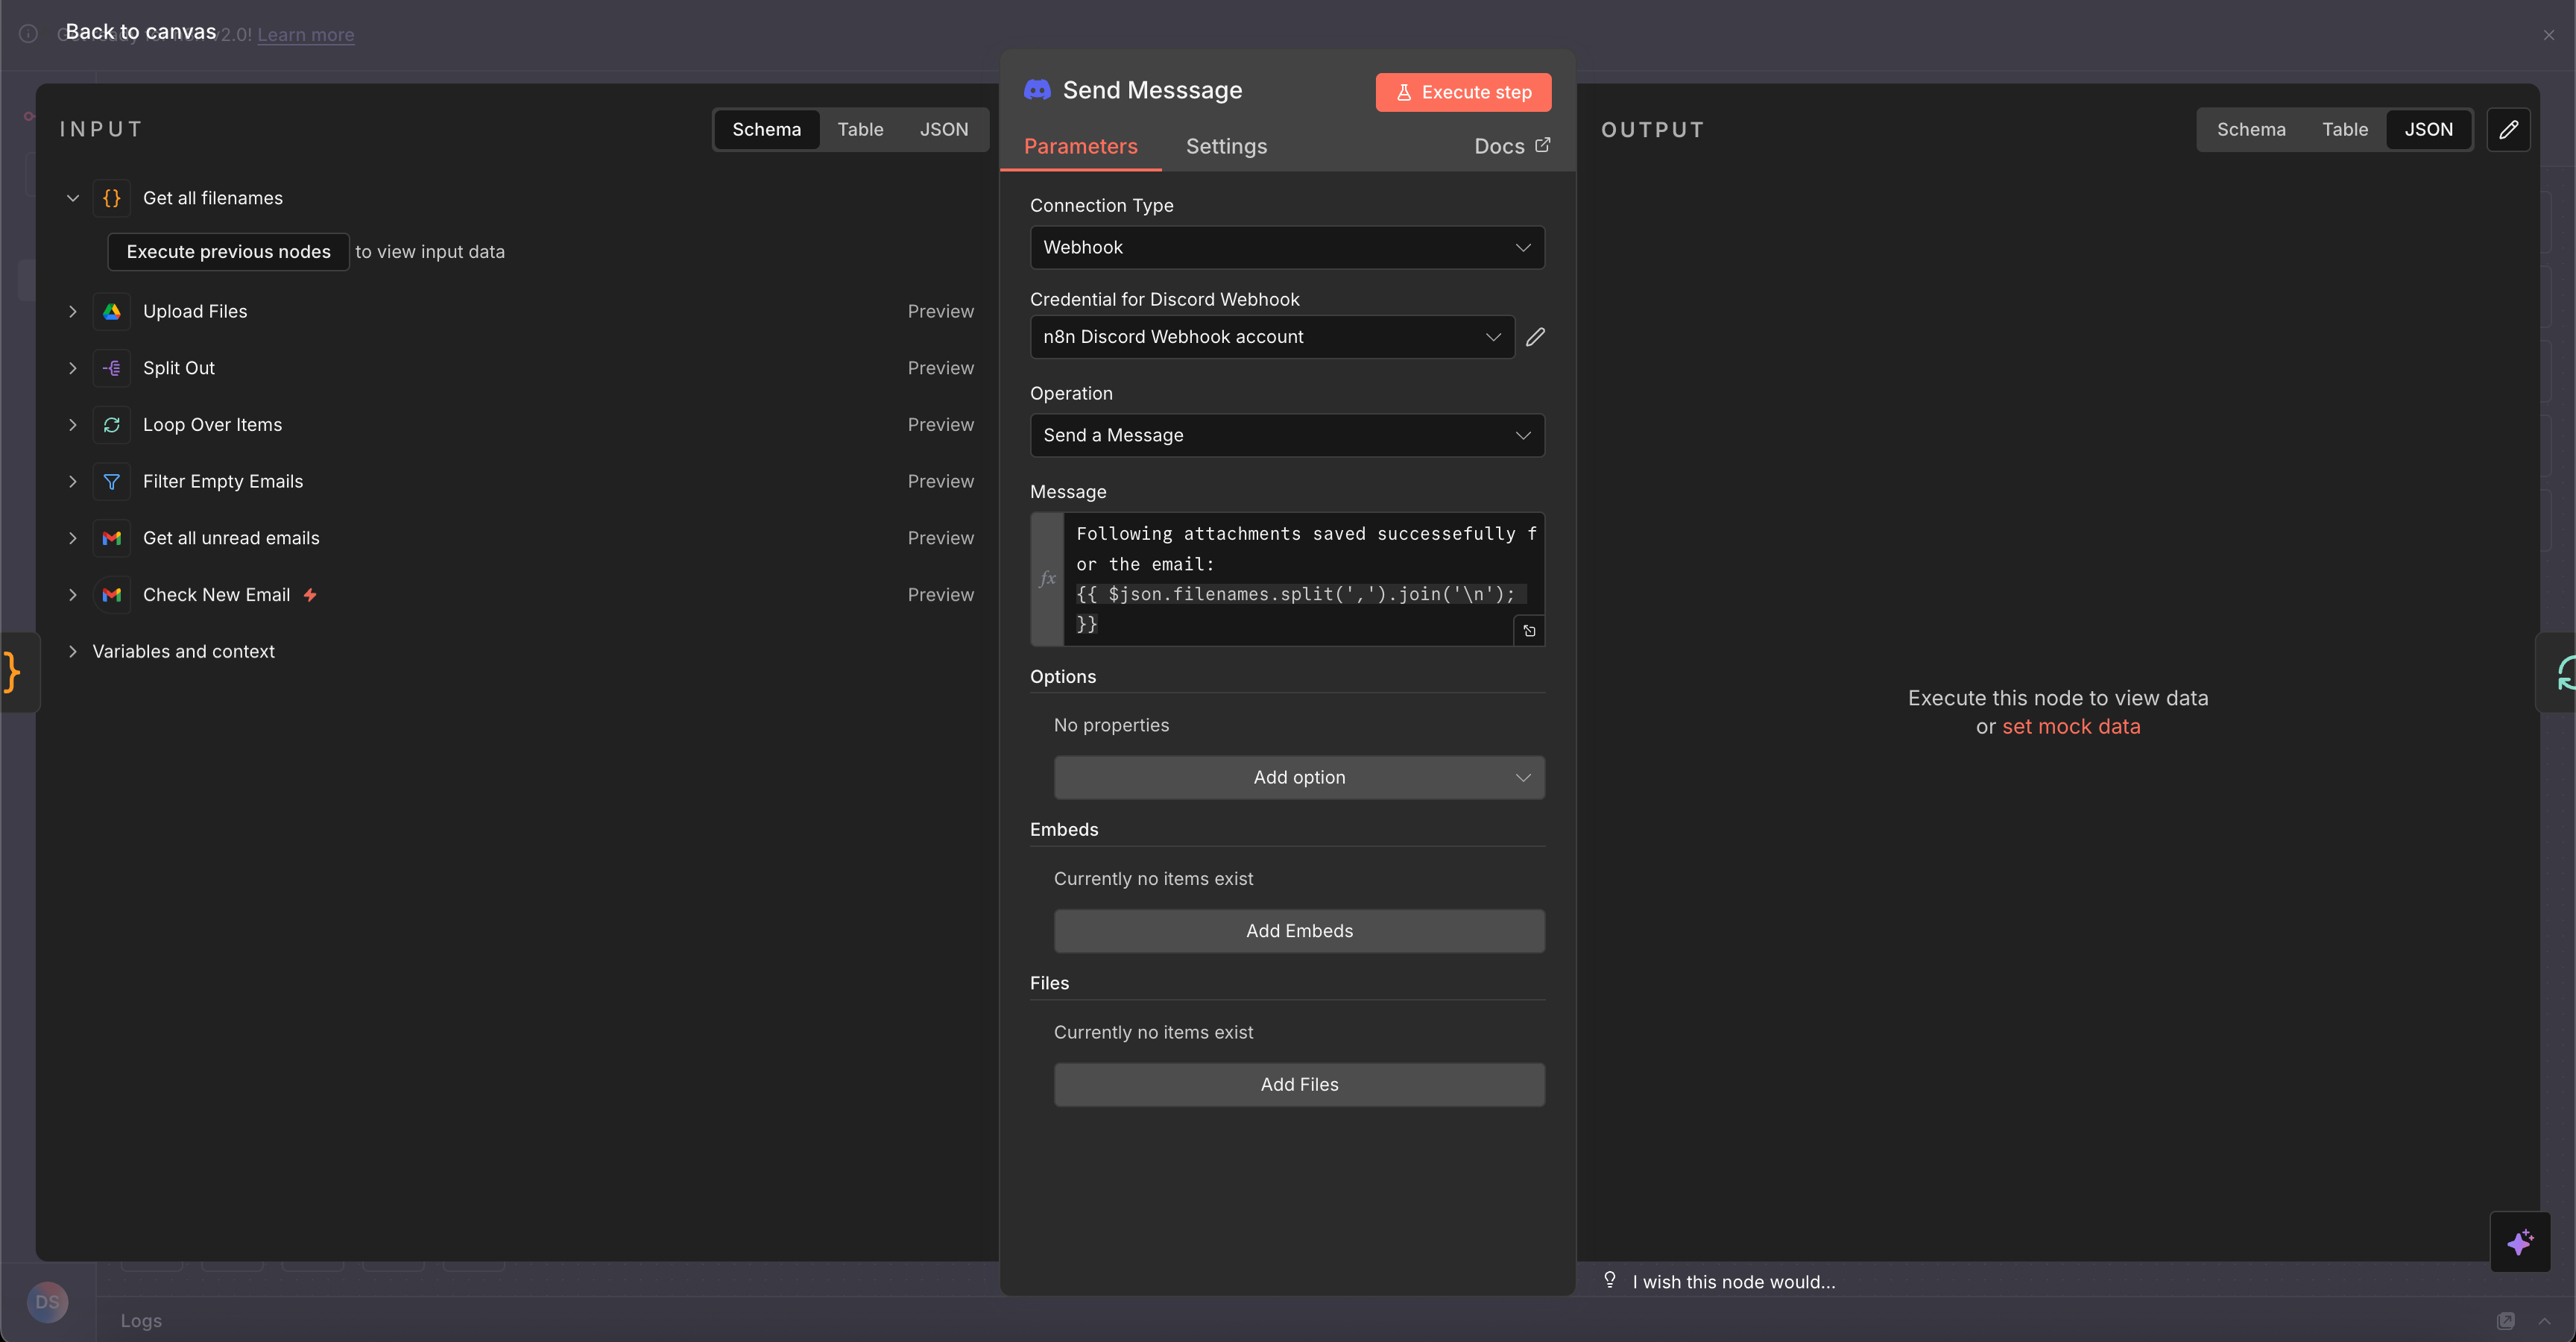Click the output panel edit pencil icon
2576x1342 pixels.
[2509, 130]
